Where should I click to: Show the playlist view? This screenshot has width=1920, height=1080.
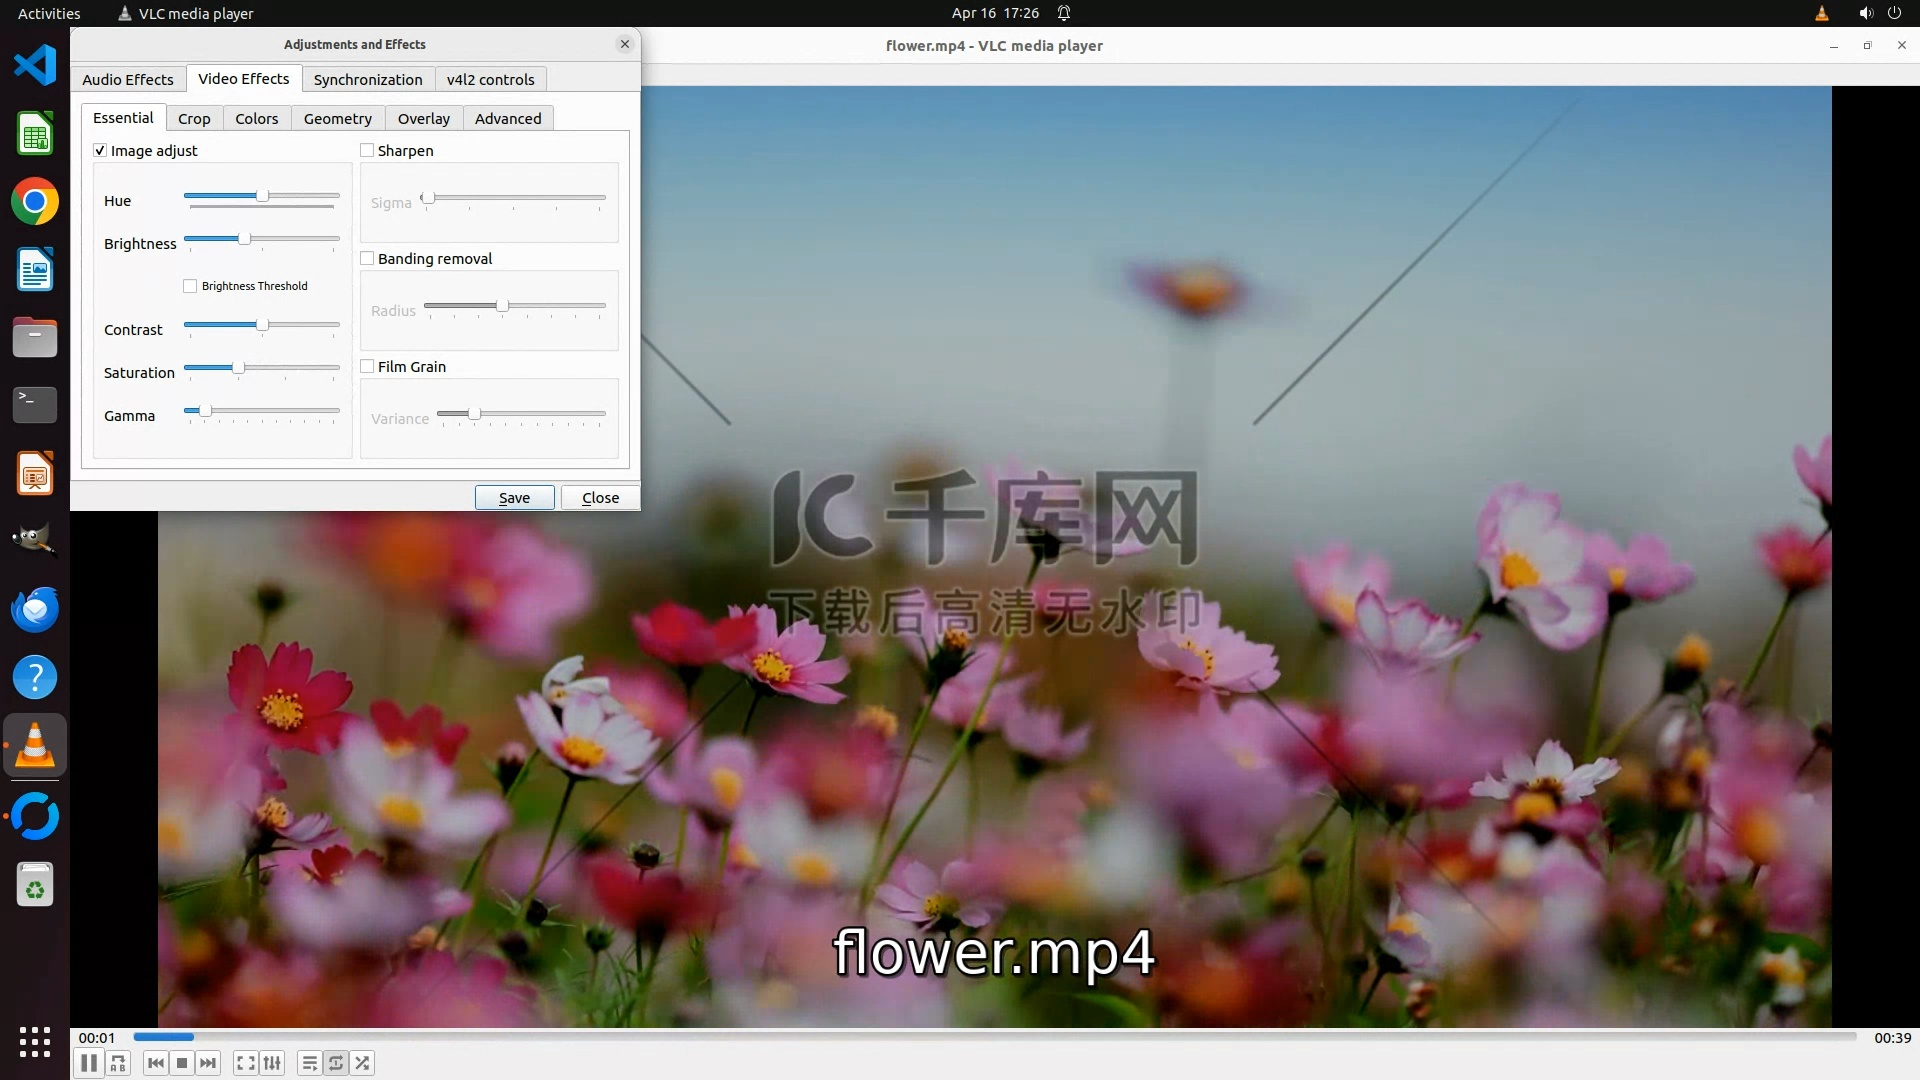[x=309, y=1063]
